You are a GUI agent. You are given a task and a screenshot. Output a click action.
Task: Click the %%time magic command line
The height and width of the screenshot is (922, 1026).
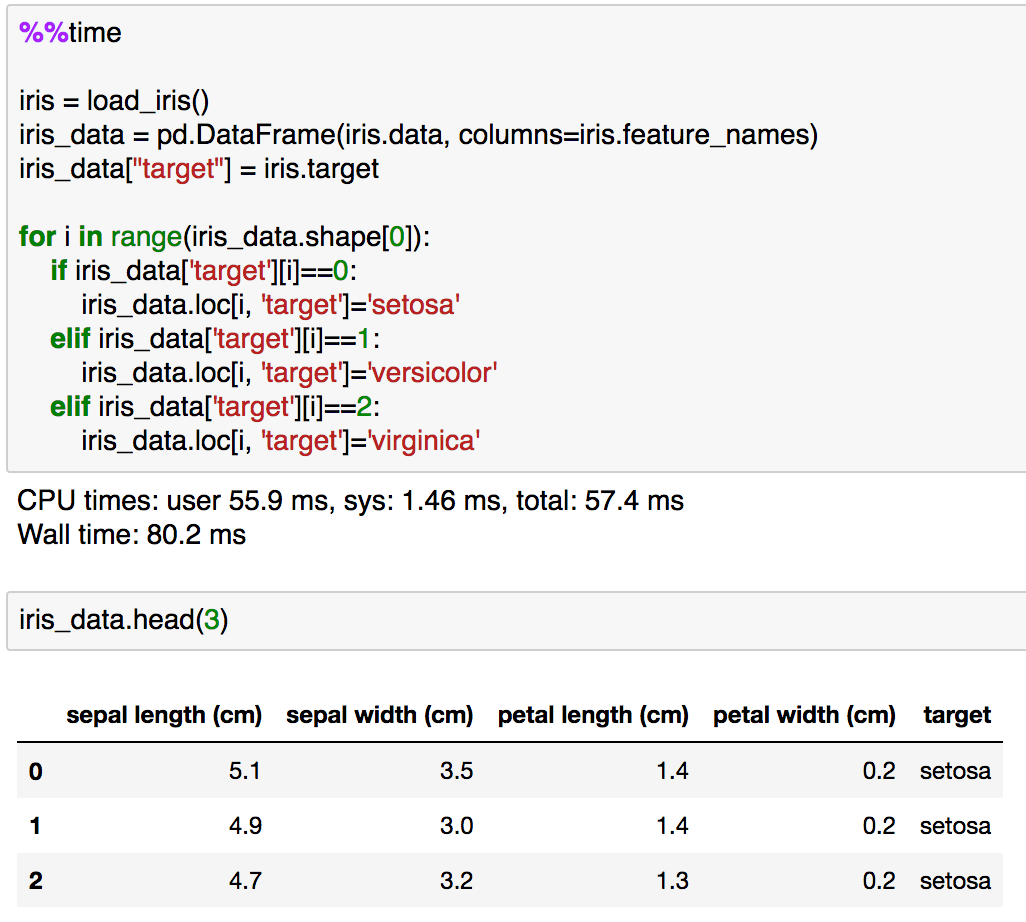(x=70, y=33)
